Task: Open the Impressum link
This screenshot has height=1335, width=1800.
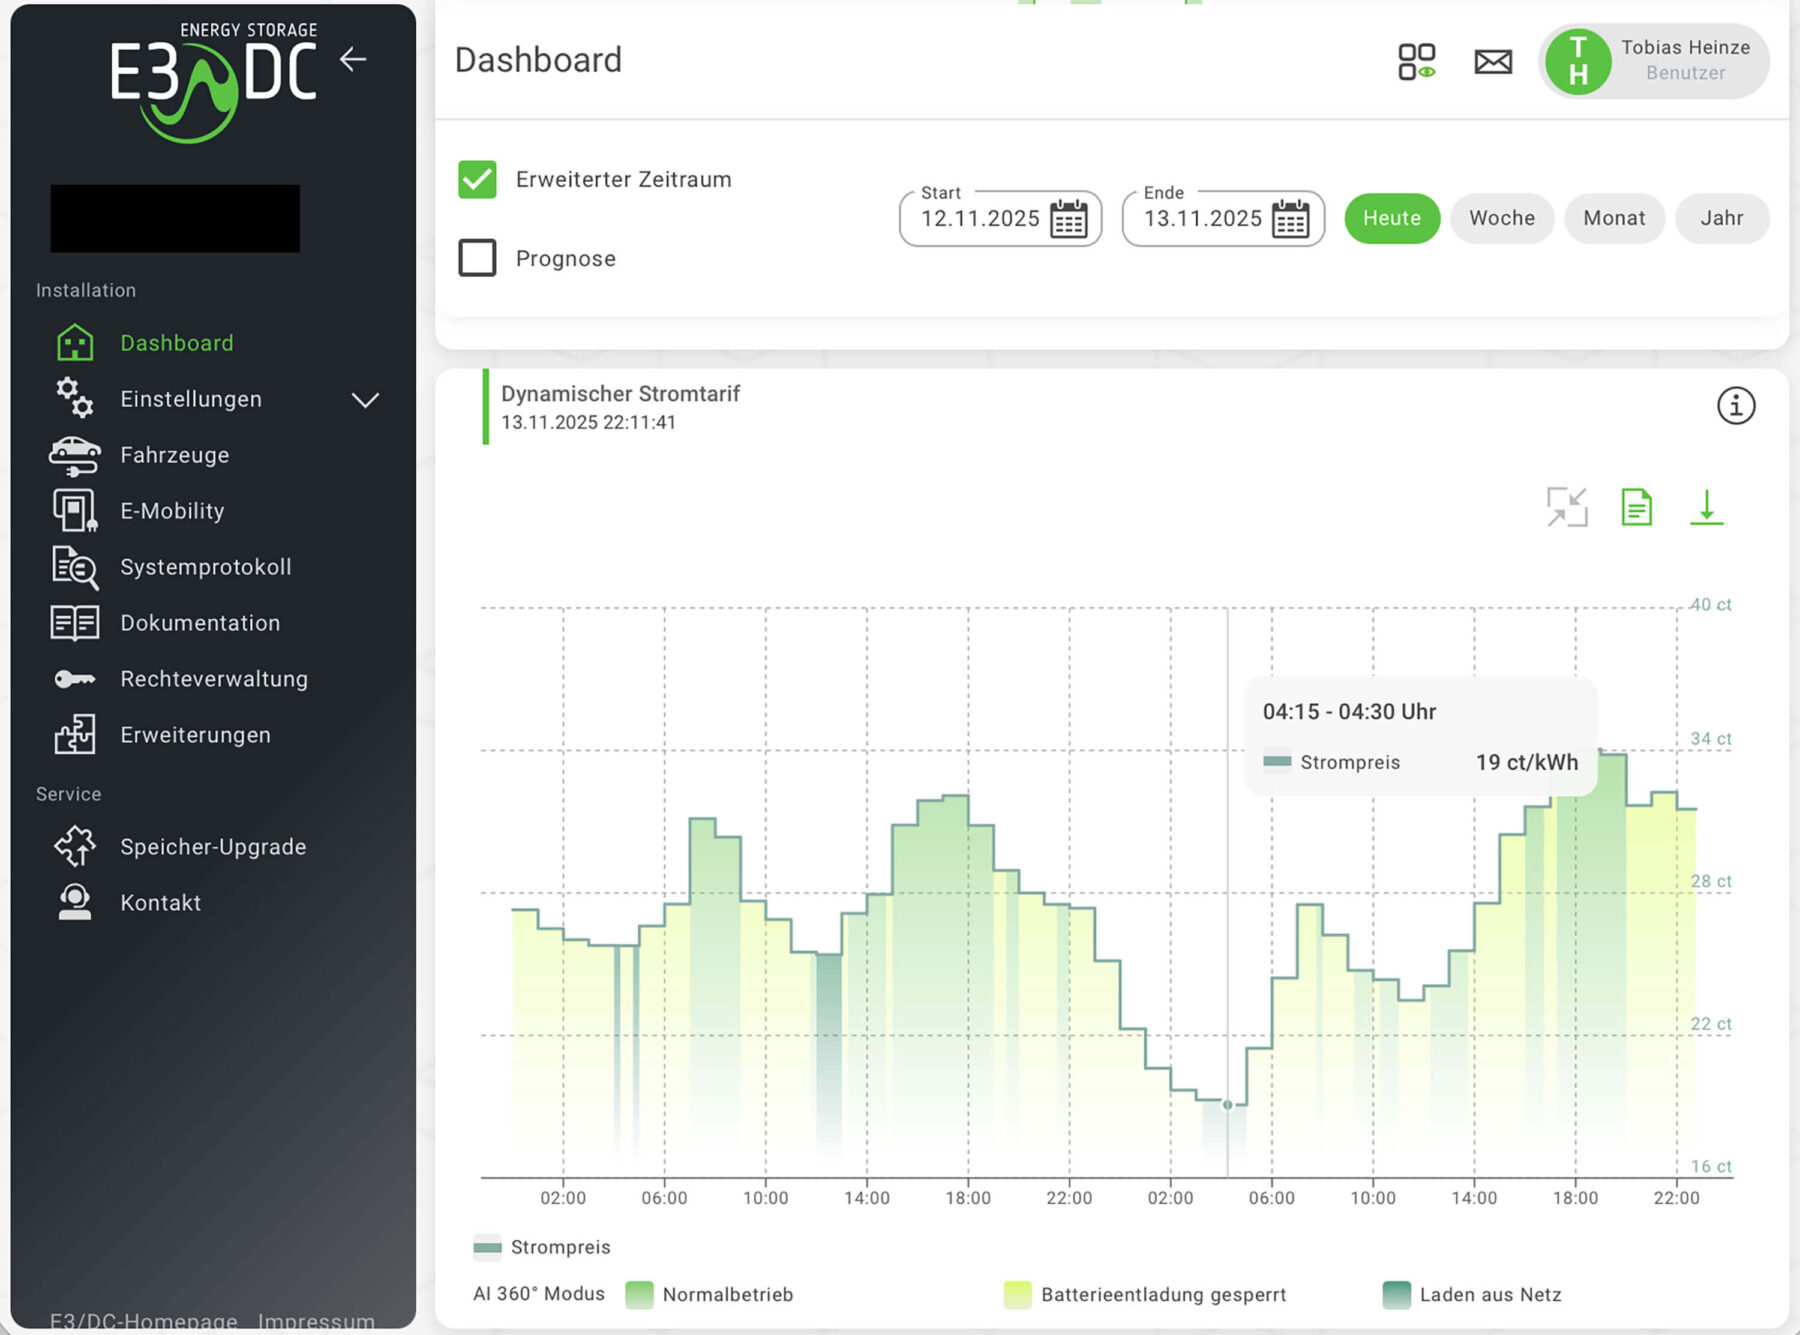Action: pyautogui.click(x=316, y=1320)
